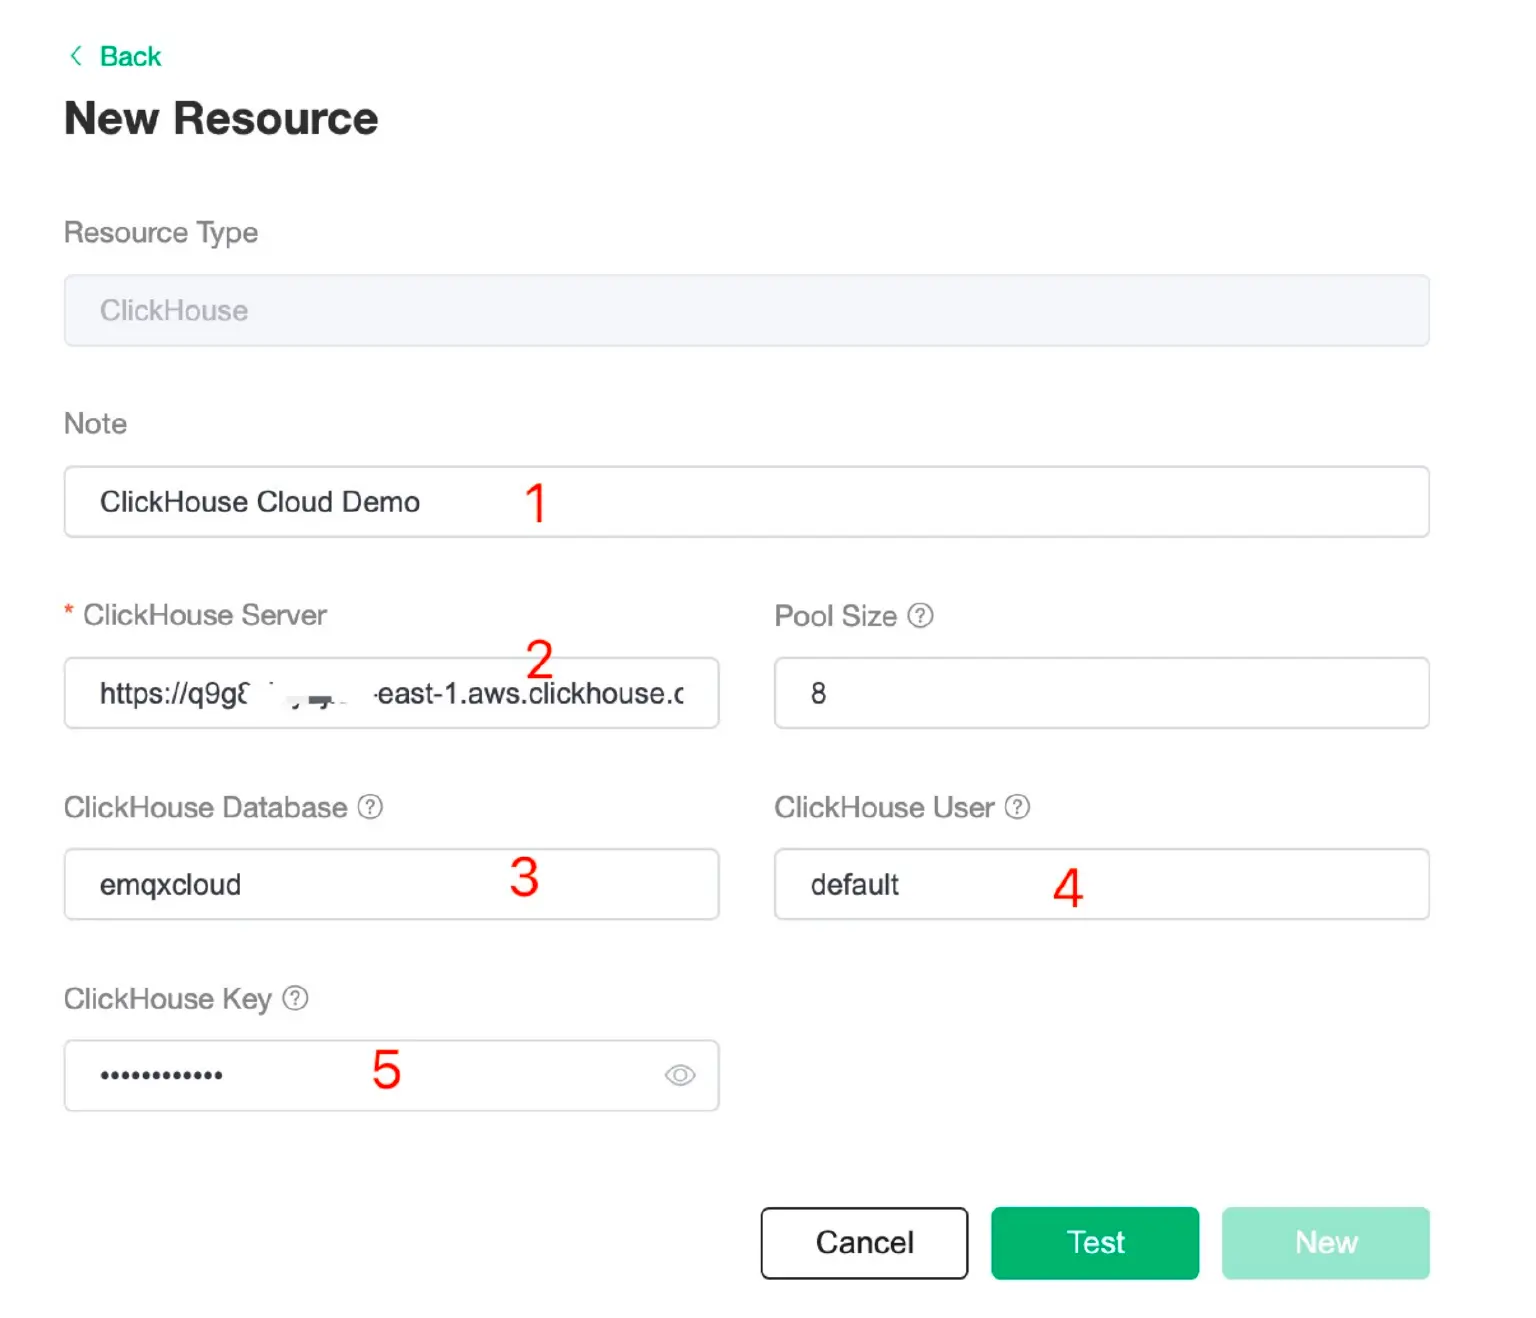Click the back chevron arrow icon
1536x1318 pixels.
(x=76, y=56)
